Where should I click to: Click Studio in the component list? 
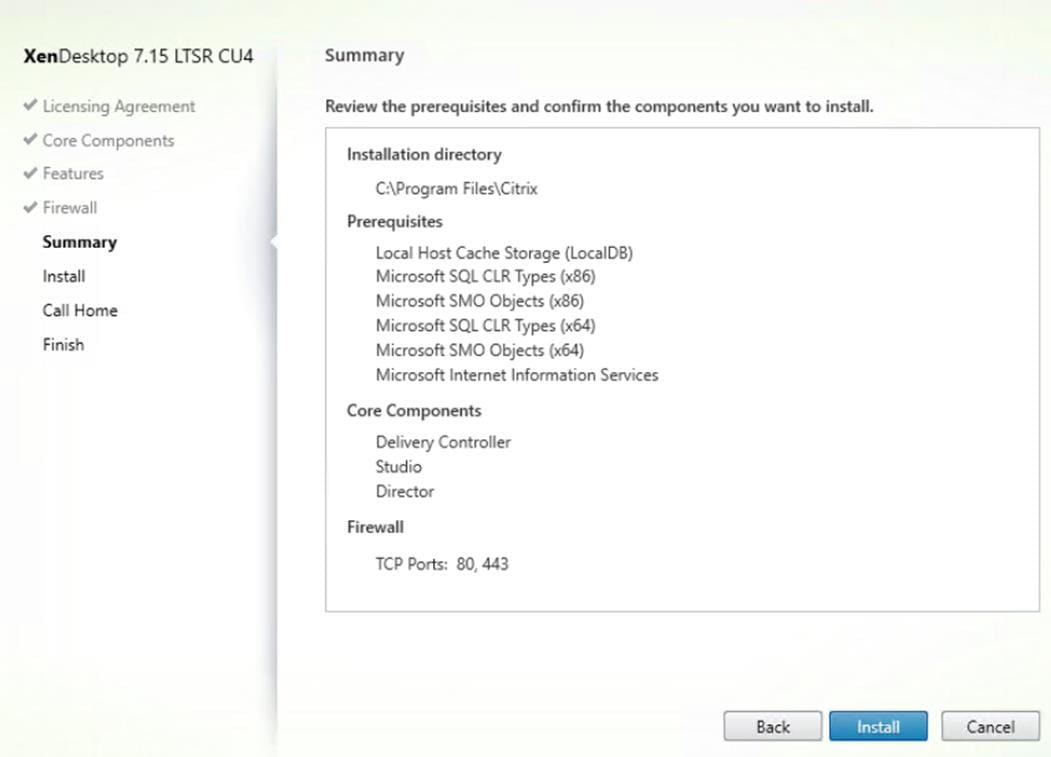tap(398, 467)
